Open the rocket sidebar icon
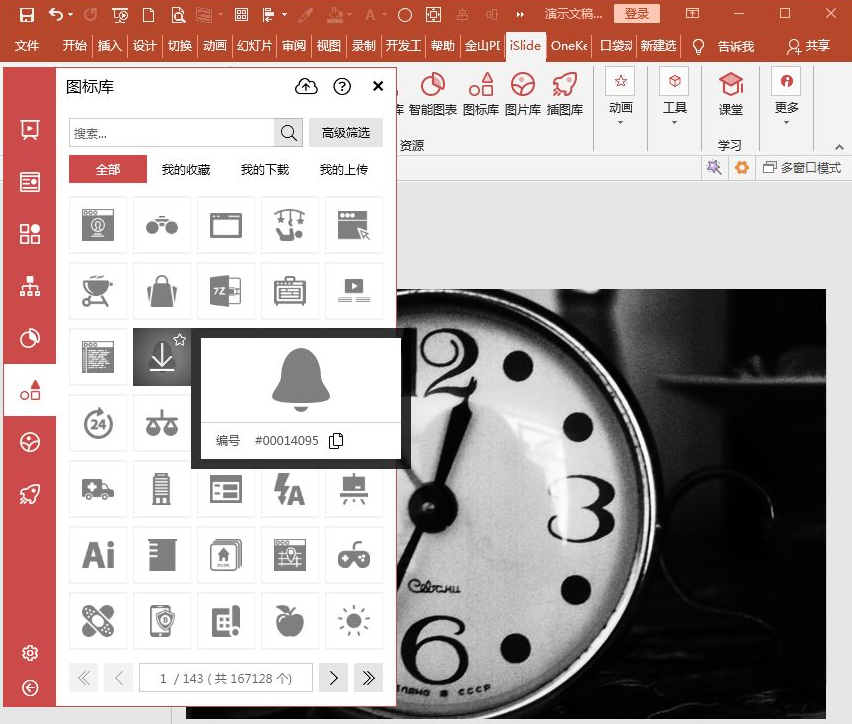Screen dimensions: 852x724 point(30,494)
